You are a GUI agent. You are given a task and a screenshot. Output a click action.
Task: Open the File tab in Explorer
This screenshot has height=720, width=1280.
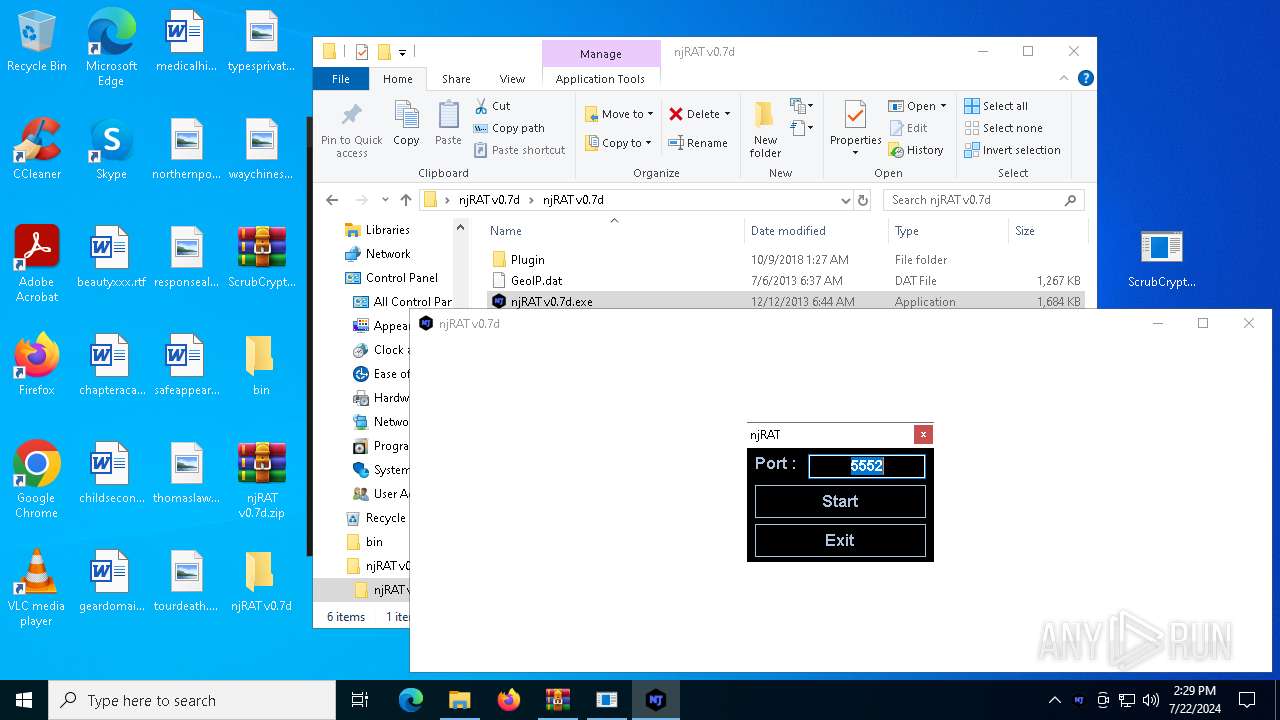(341, 79)
